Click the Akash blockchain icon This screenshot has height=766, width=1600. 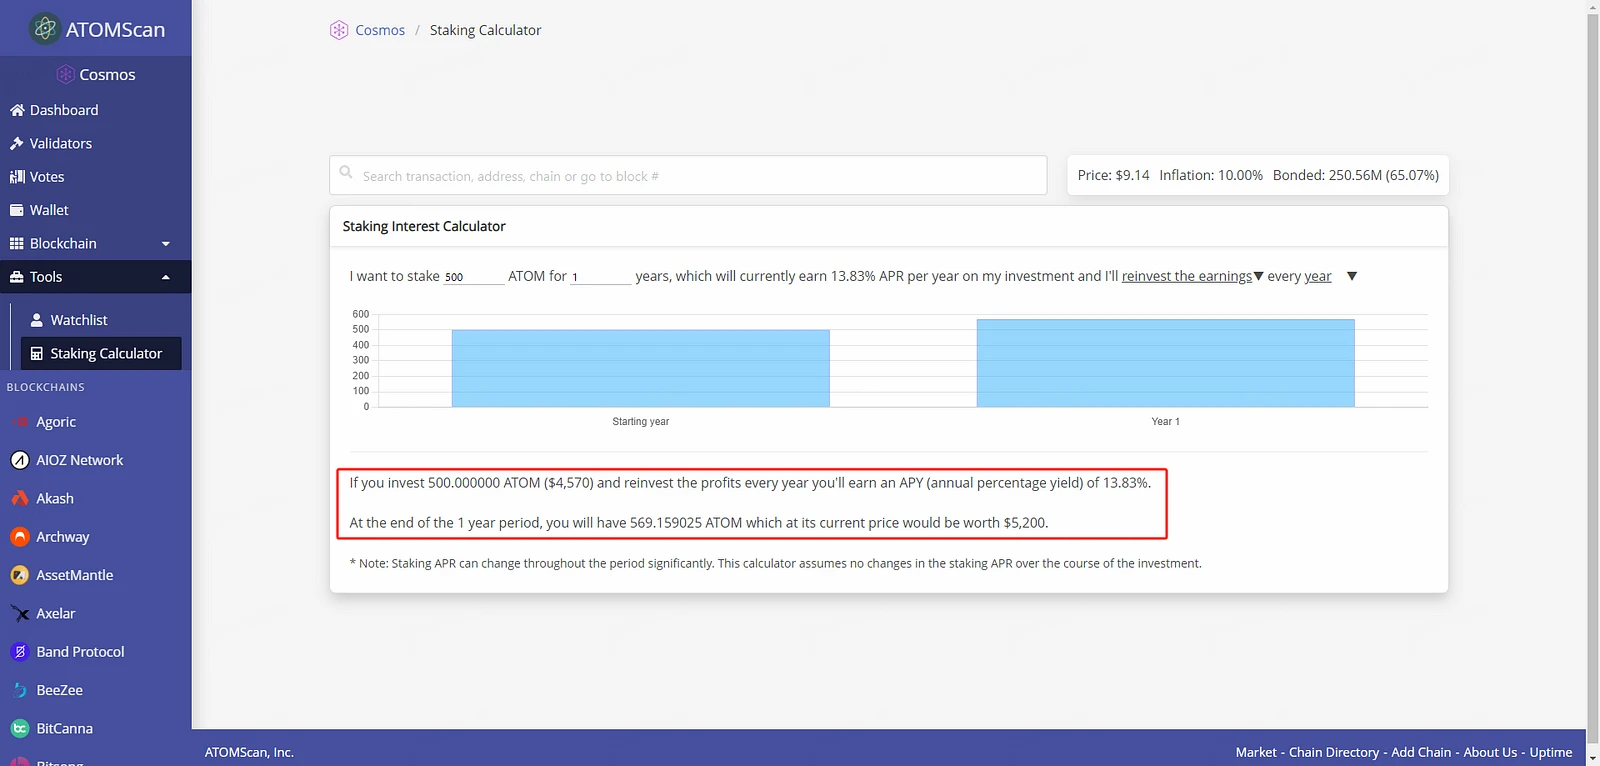(19, 498)
